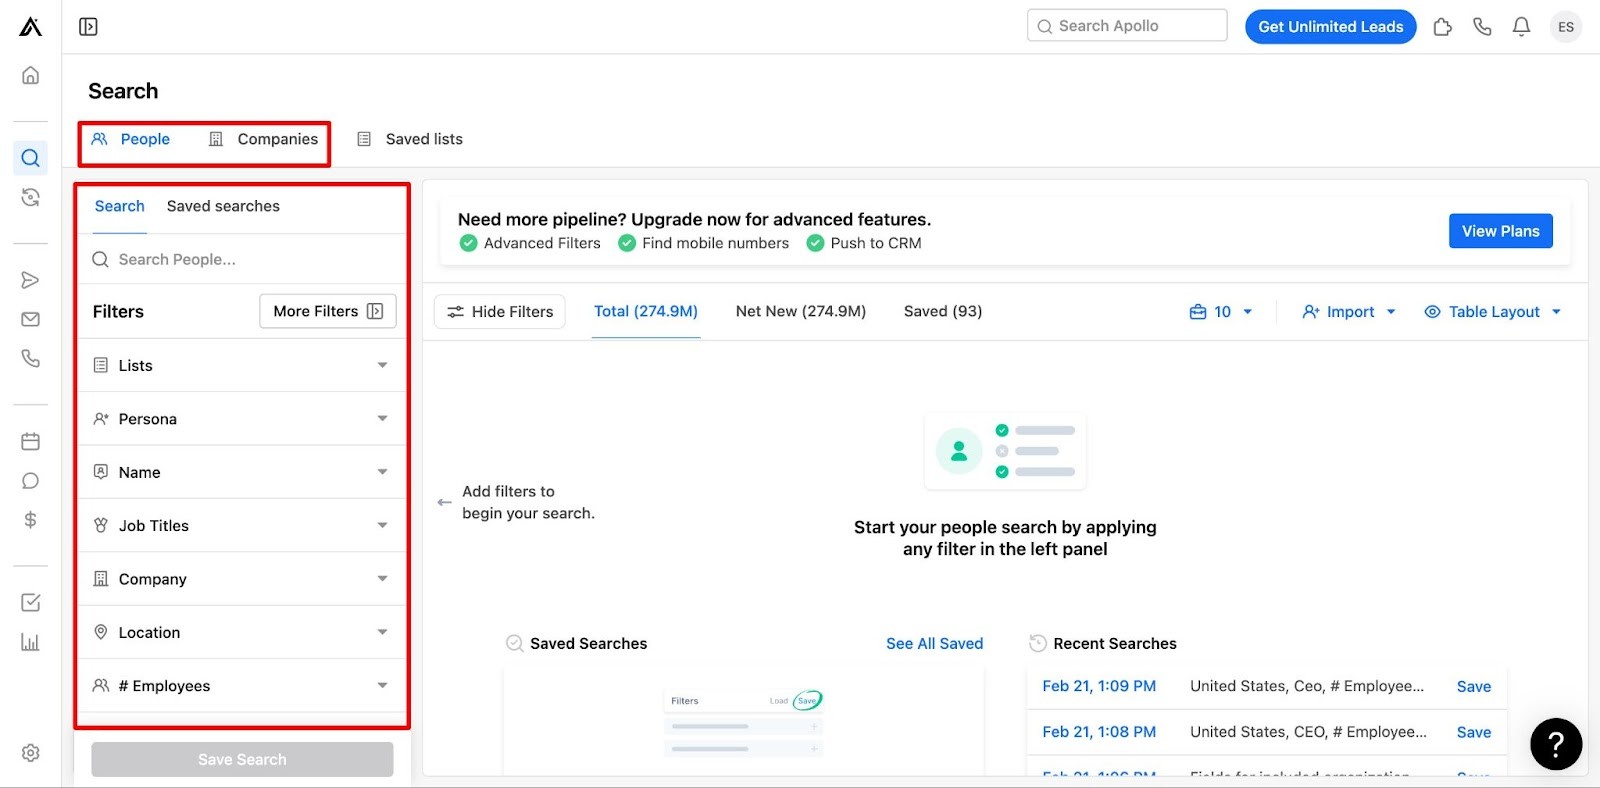Open the Import dropdown
The width and height of the screenshot is (1600, 788).
(1349, 312)
